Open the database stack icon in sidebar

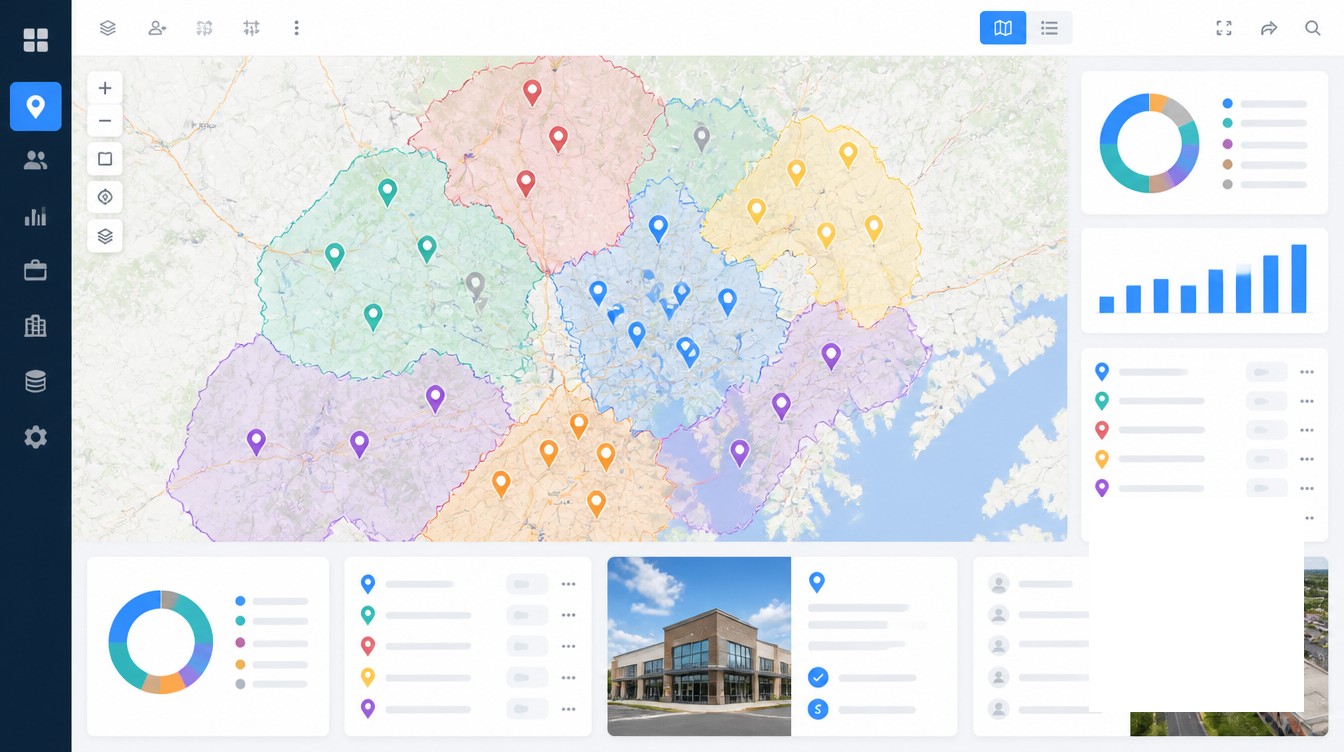(x=36, y=381)
